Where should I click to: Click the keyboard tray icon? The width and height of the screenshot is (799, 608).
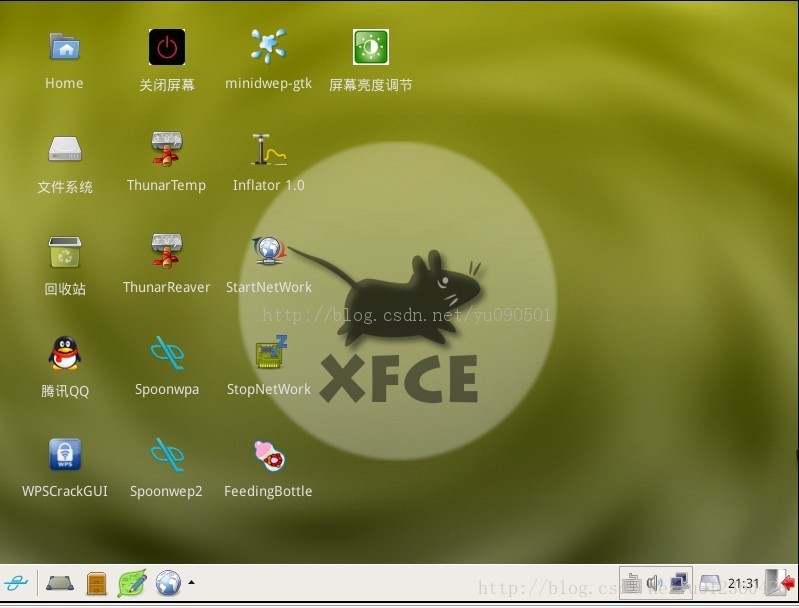[632, 583]
